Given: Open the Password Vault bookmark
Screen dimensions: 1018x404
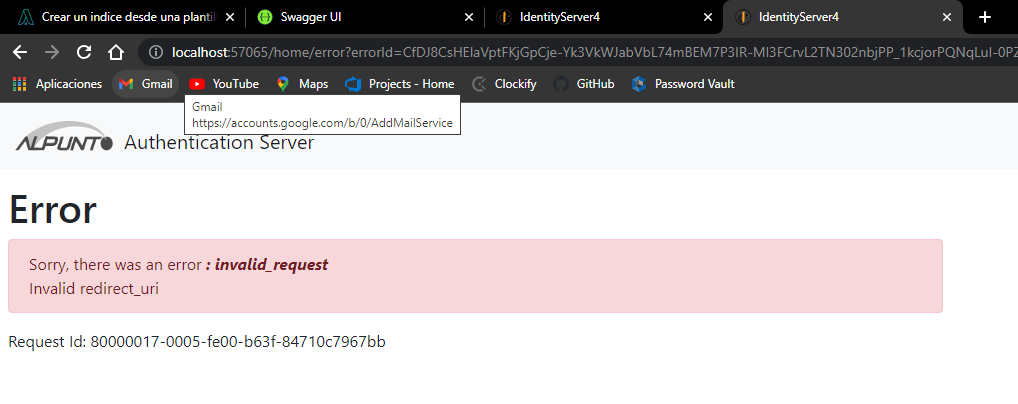Looking at the screenshot, I should coord(683,84).
